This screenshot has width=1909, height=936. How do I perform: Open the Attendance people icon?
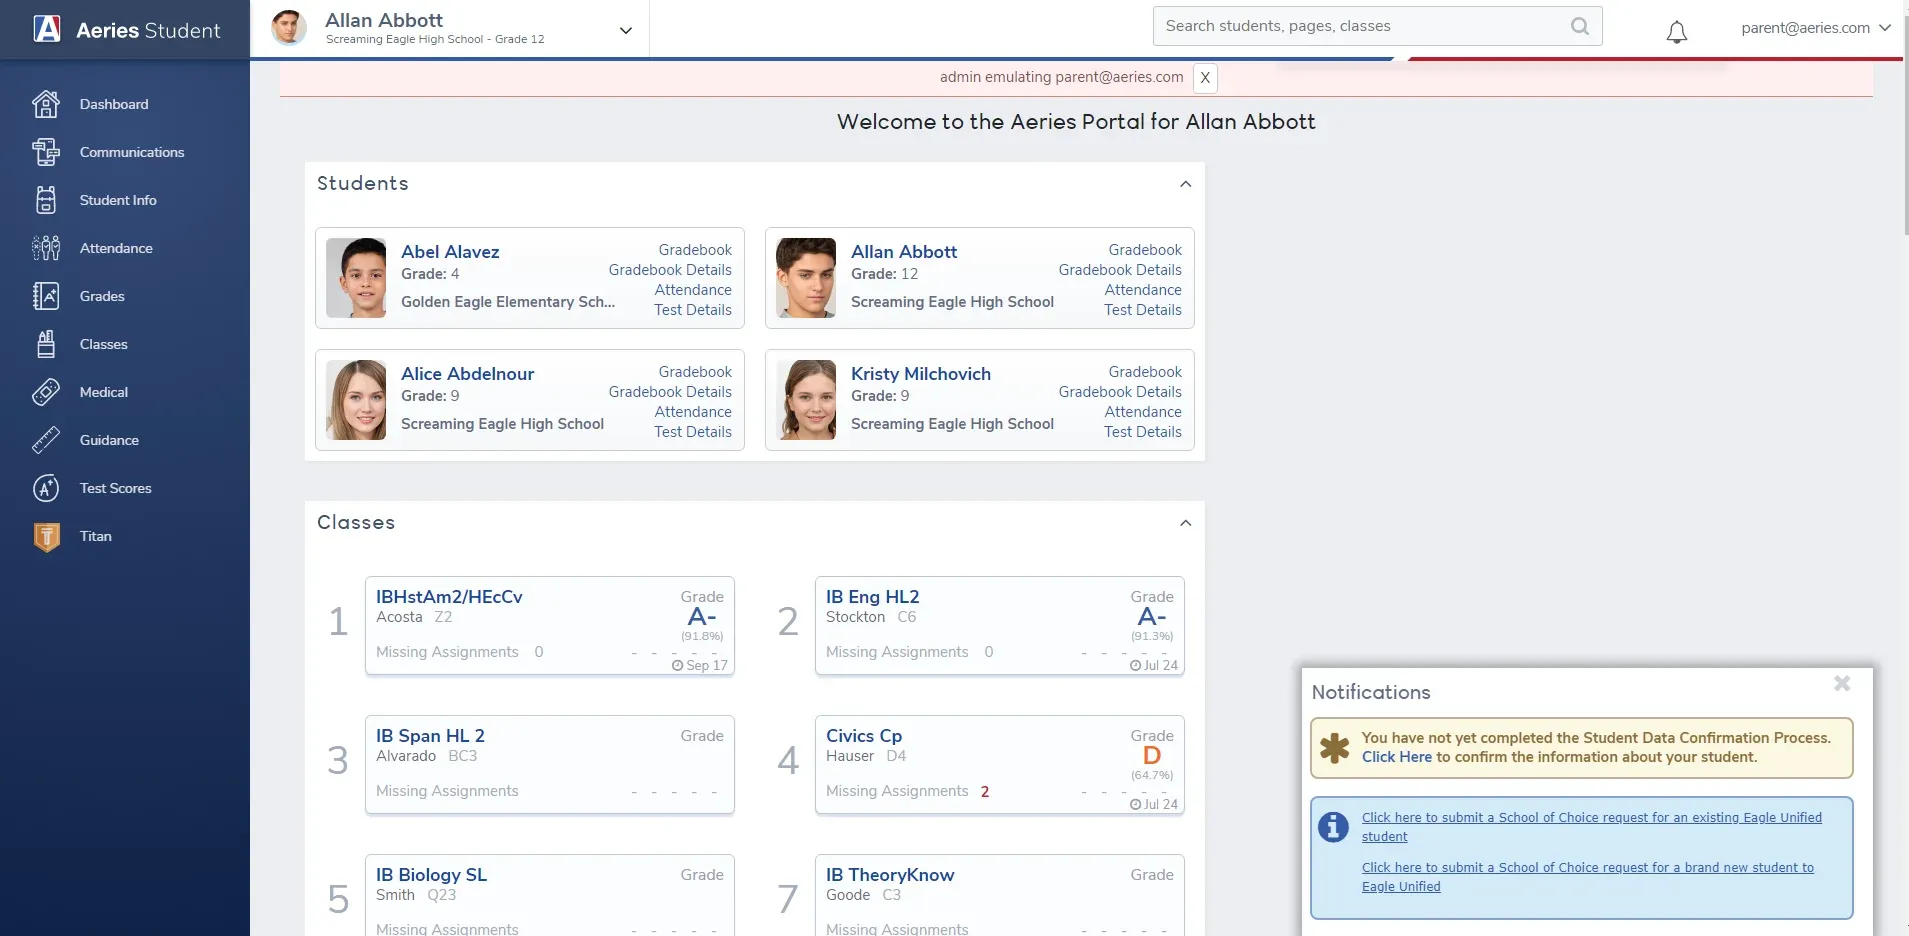click(x=46, y=248)
